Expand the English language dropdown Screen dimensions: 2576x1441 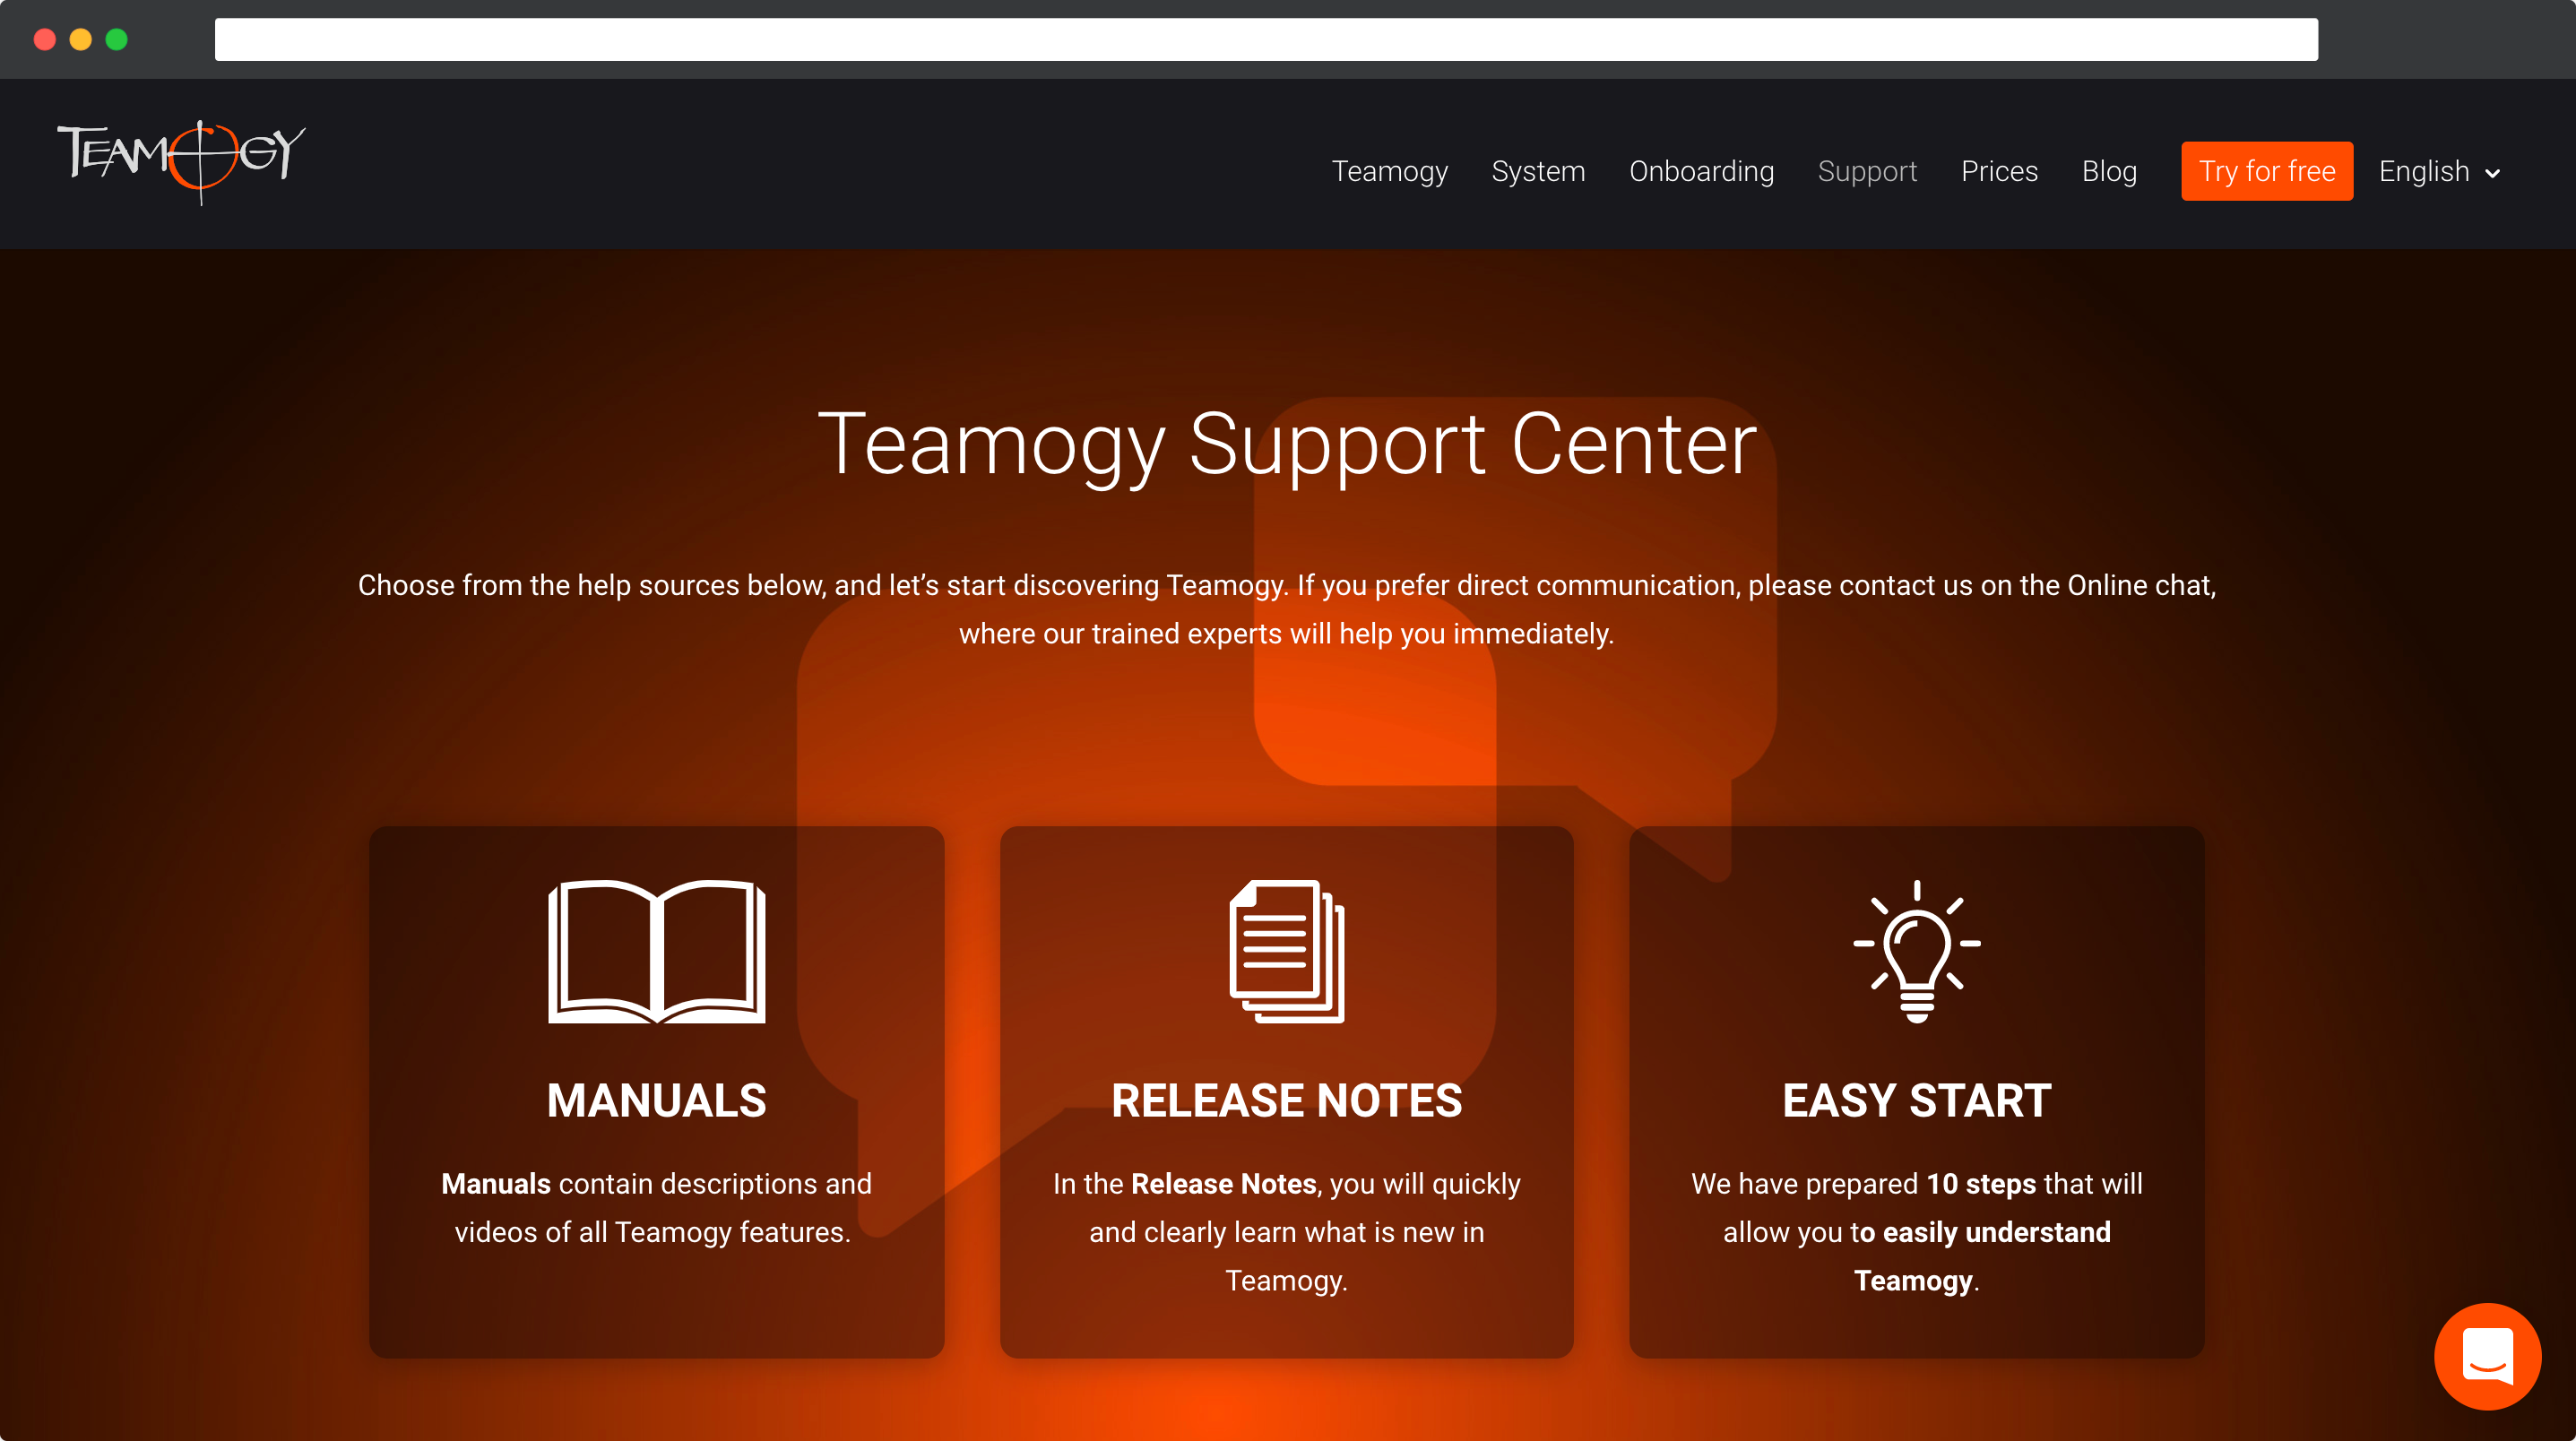pos(2440,171)
